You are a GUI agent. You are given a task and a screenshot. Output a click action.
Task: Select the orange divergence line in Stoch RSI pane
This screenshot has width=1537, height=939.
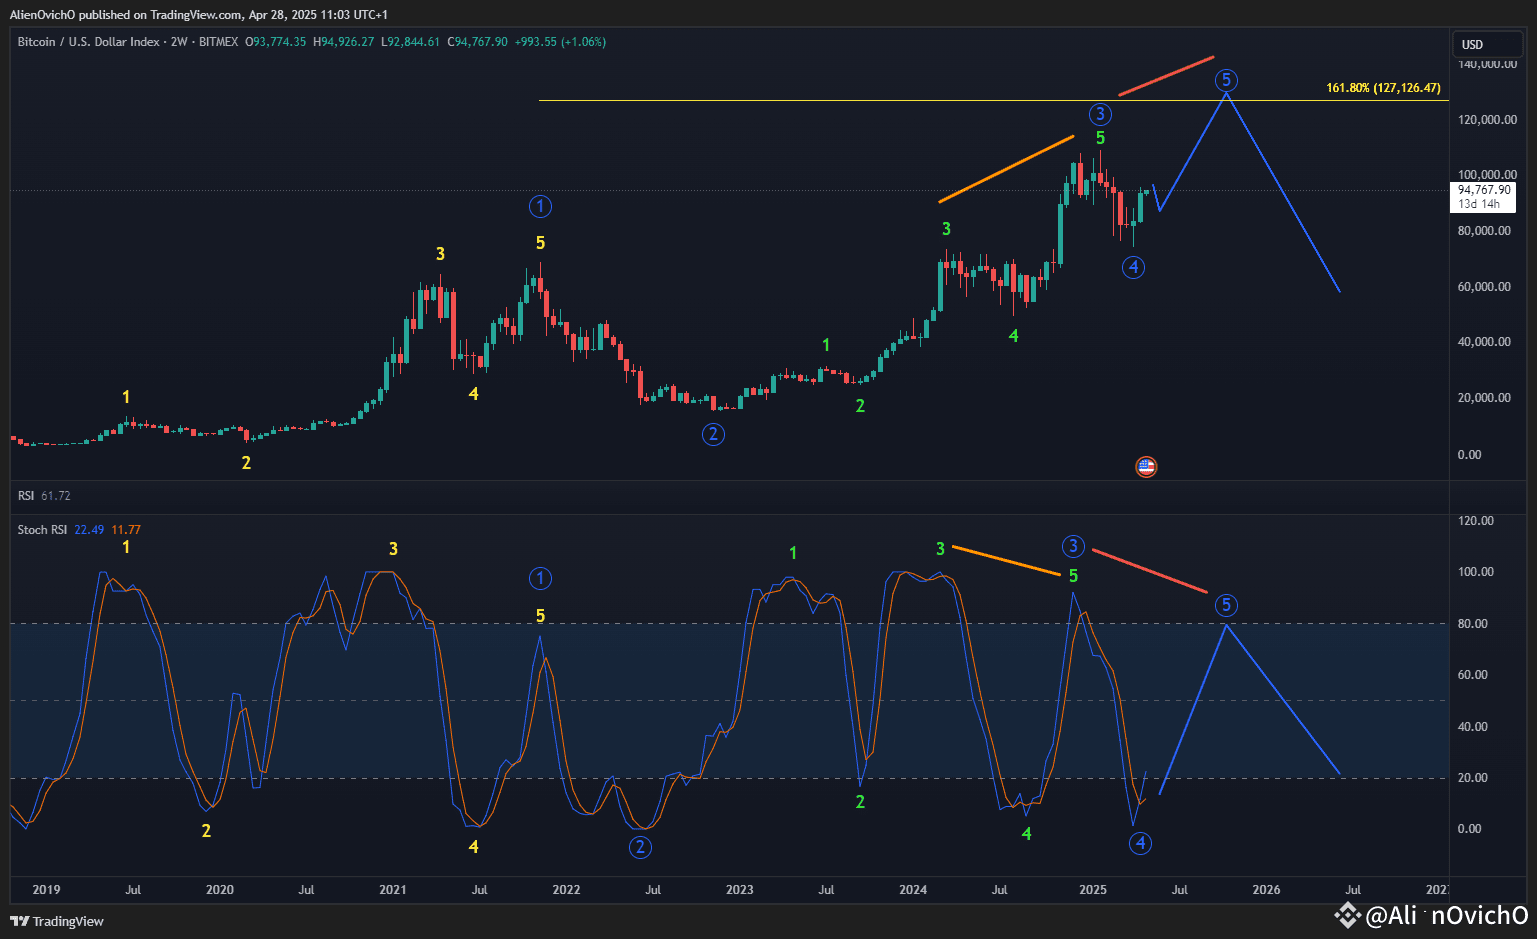coord(1005,561)
